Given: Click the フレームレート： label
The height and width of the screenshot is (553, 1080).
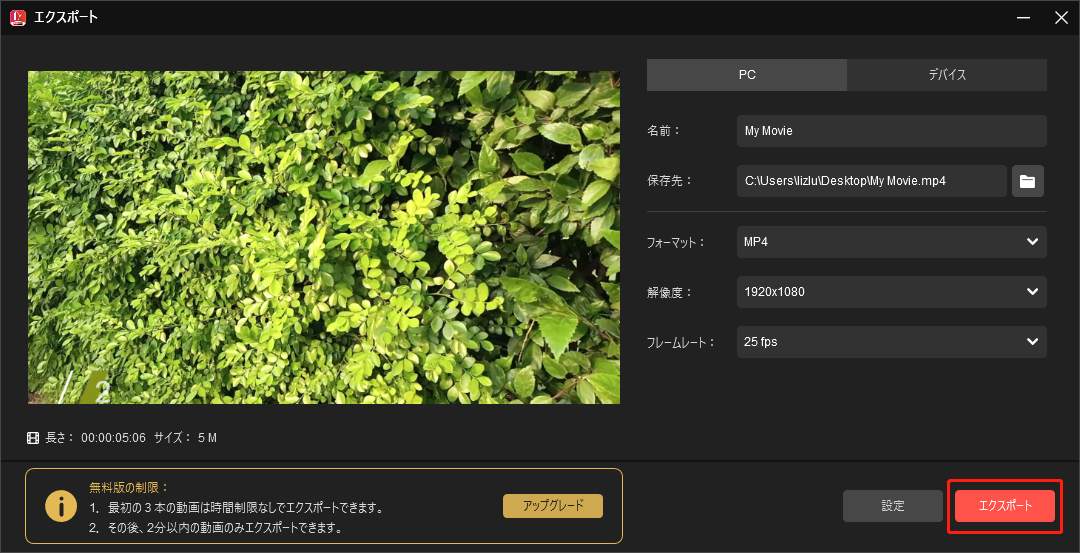Looking at the screenshot, I should (681, 342).
